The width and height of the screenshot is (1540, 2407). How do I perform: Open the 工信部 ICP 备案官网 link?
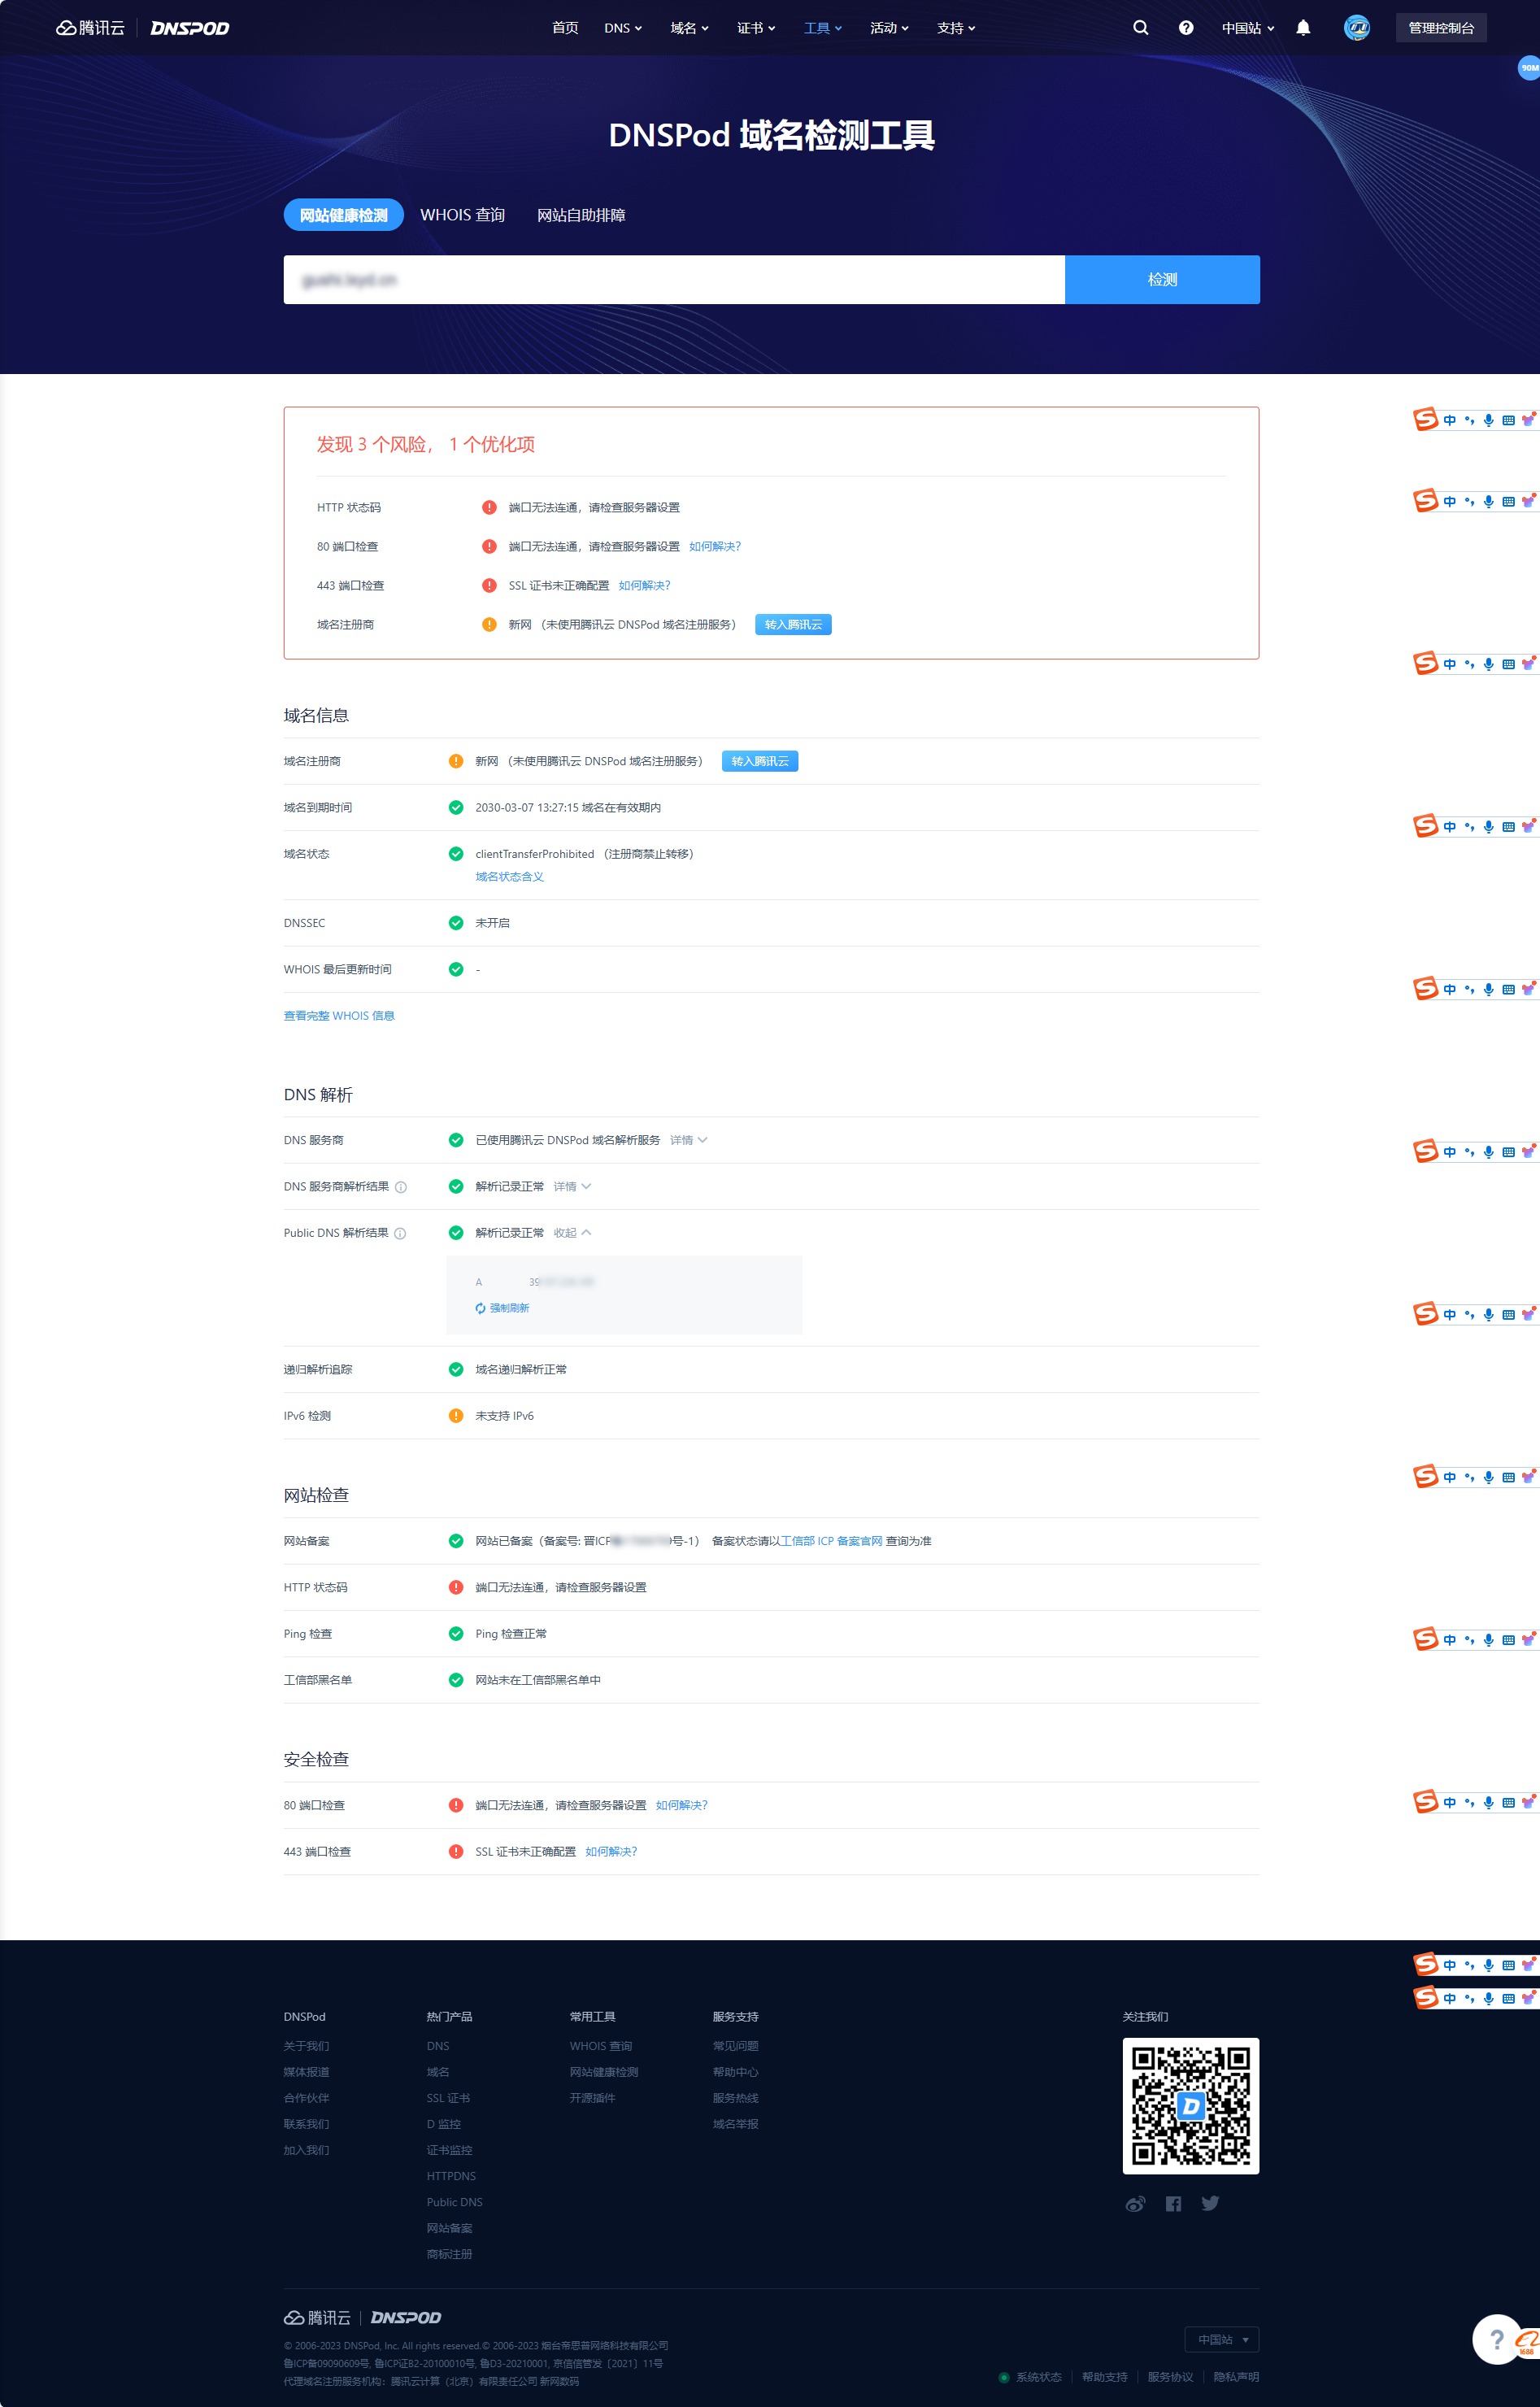831,1541
